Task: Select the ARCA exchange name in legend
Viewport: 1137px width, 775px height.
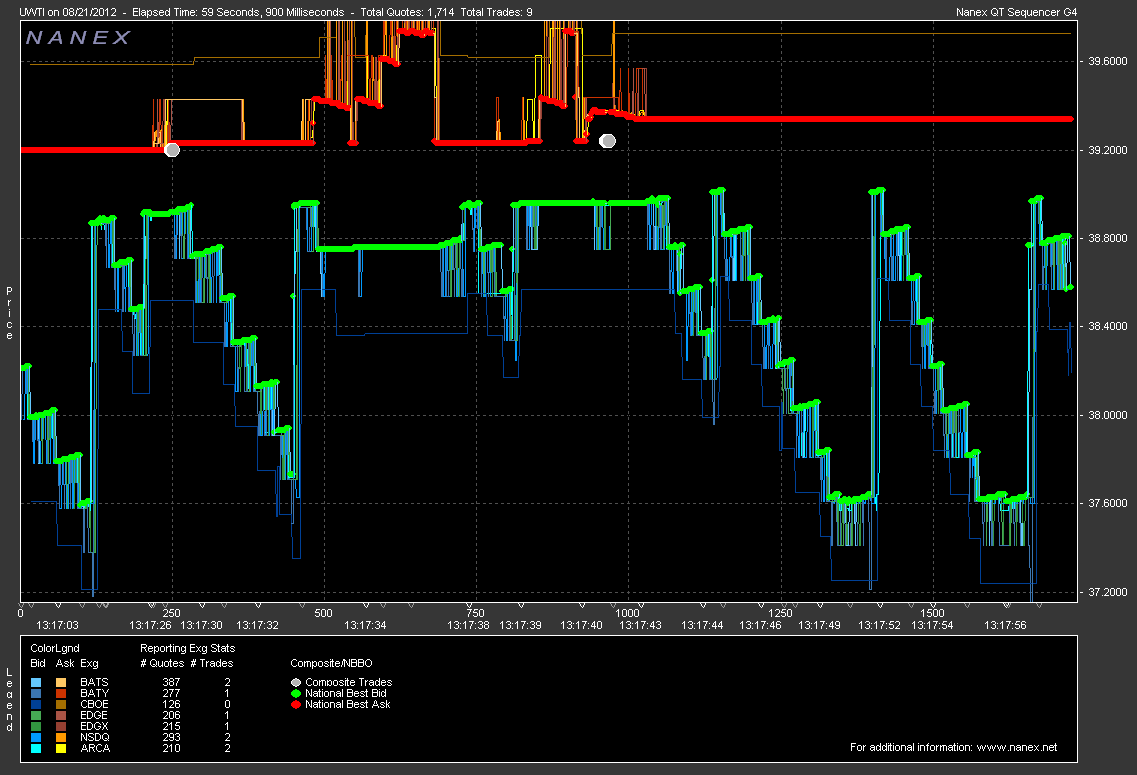Action: pos(95,748)
